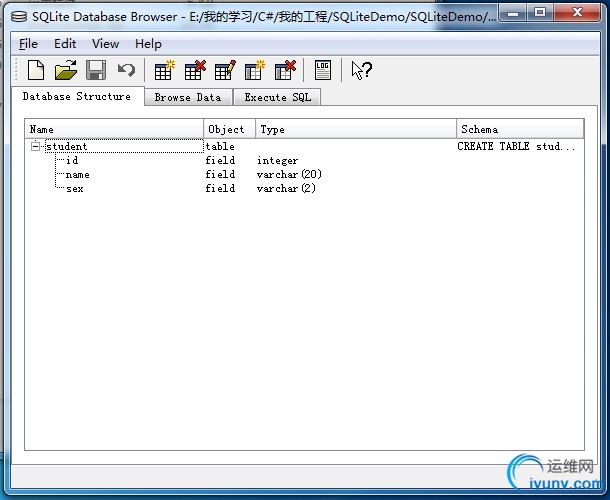Select the id field row
This screenshot has height=500, width=610.
pos(304,160)
